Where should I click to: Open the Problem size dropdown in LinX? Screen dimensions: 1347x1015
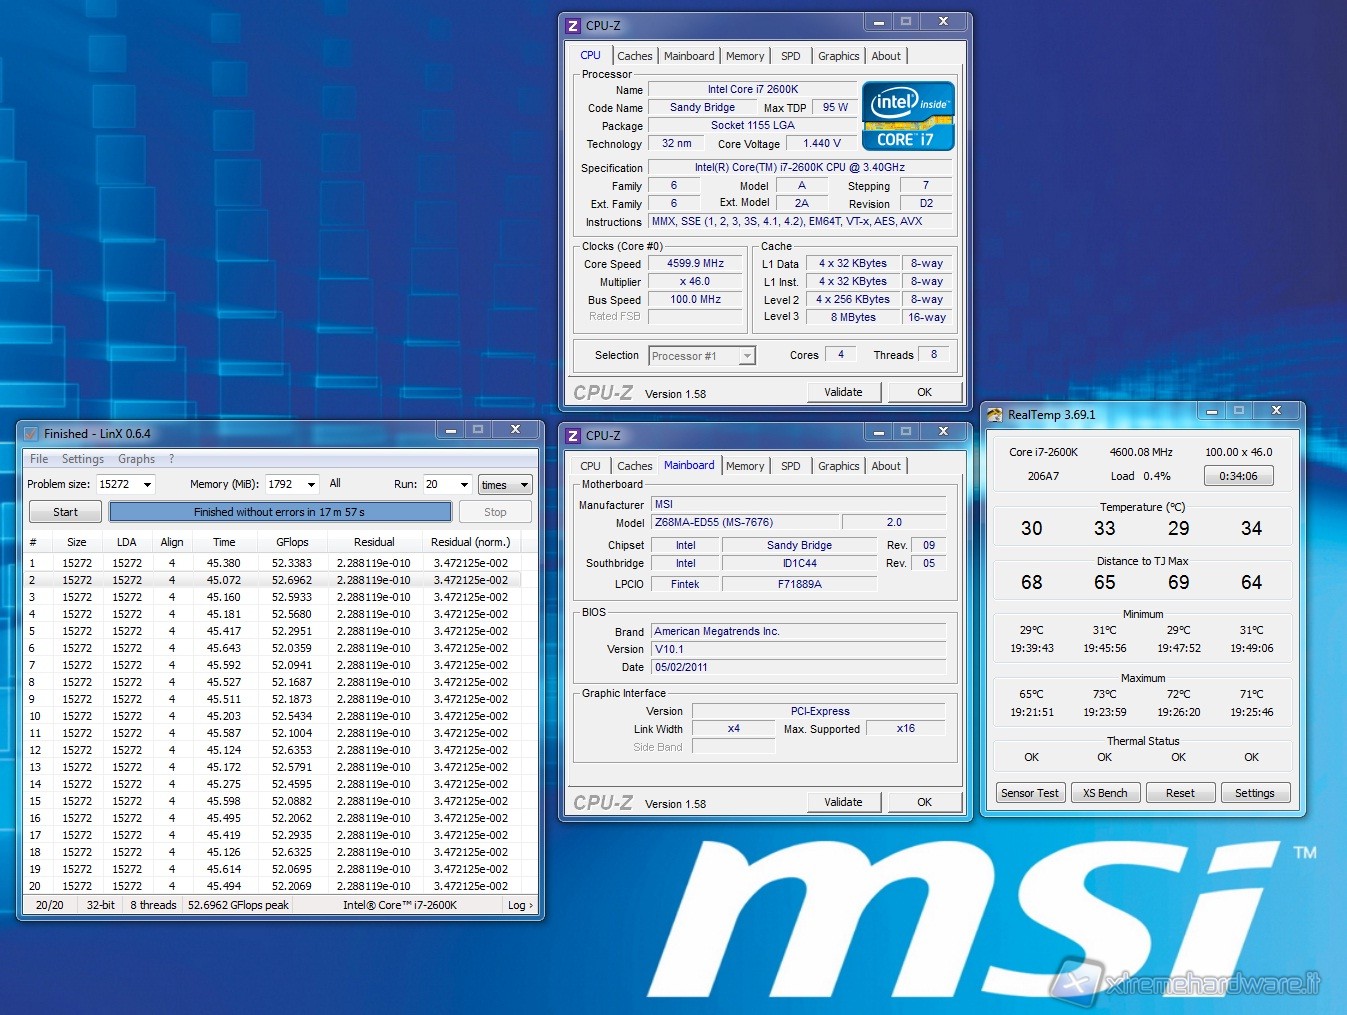click(147, 485)
